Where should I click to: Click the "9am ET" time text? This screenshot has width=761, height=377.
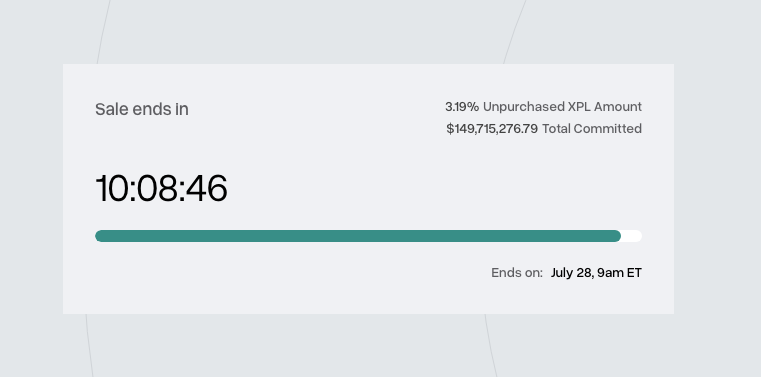tap(619, 273)
